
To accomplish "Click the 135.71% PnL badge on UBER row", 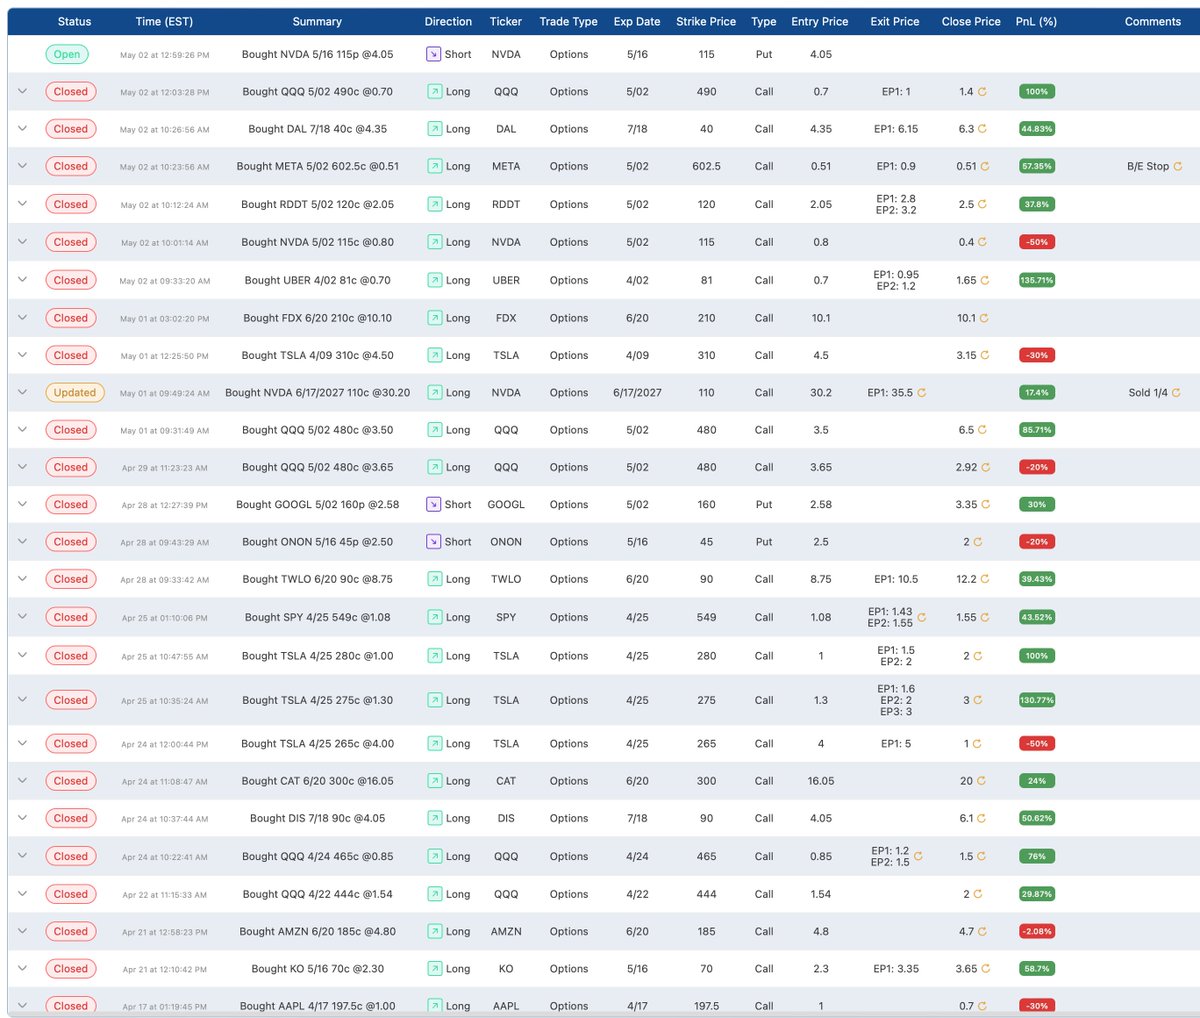I will [x=1037, y=281].
